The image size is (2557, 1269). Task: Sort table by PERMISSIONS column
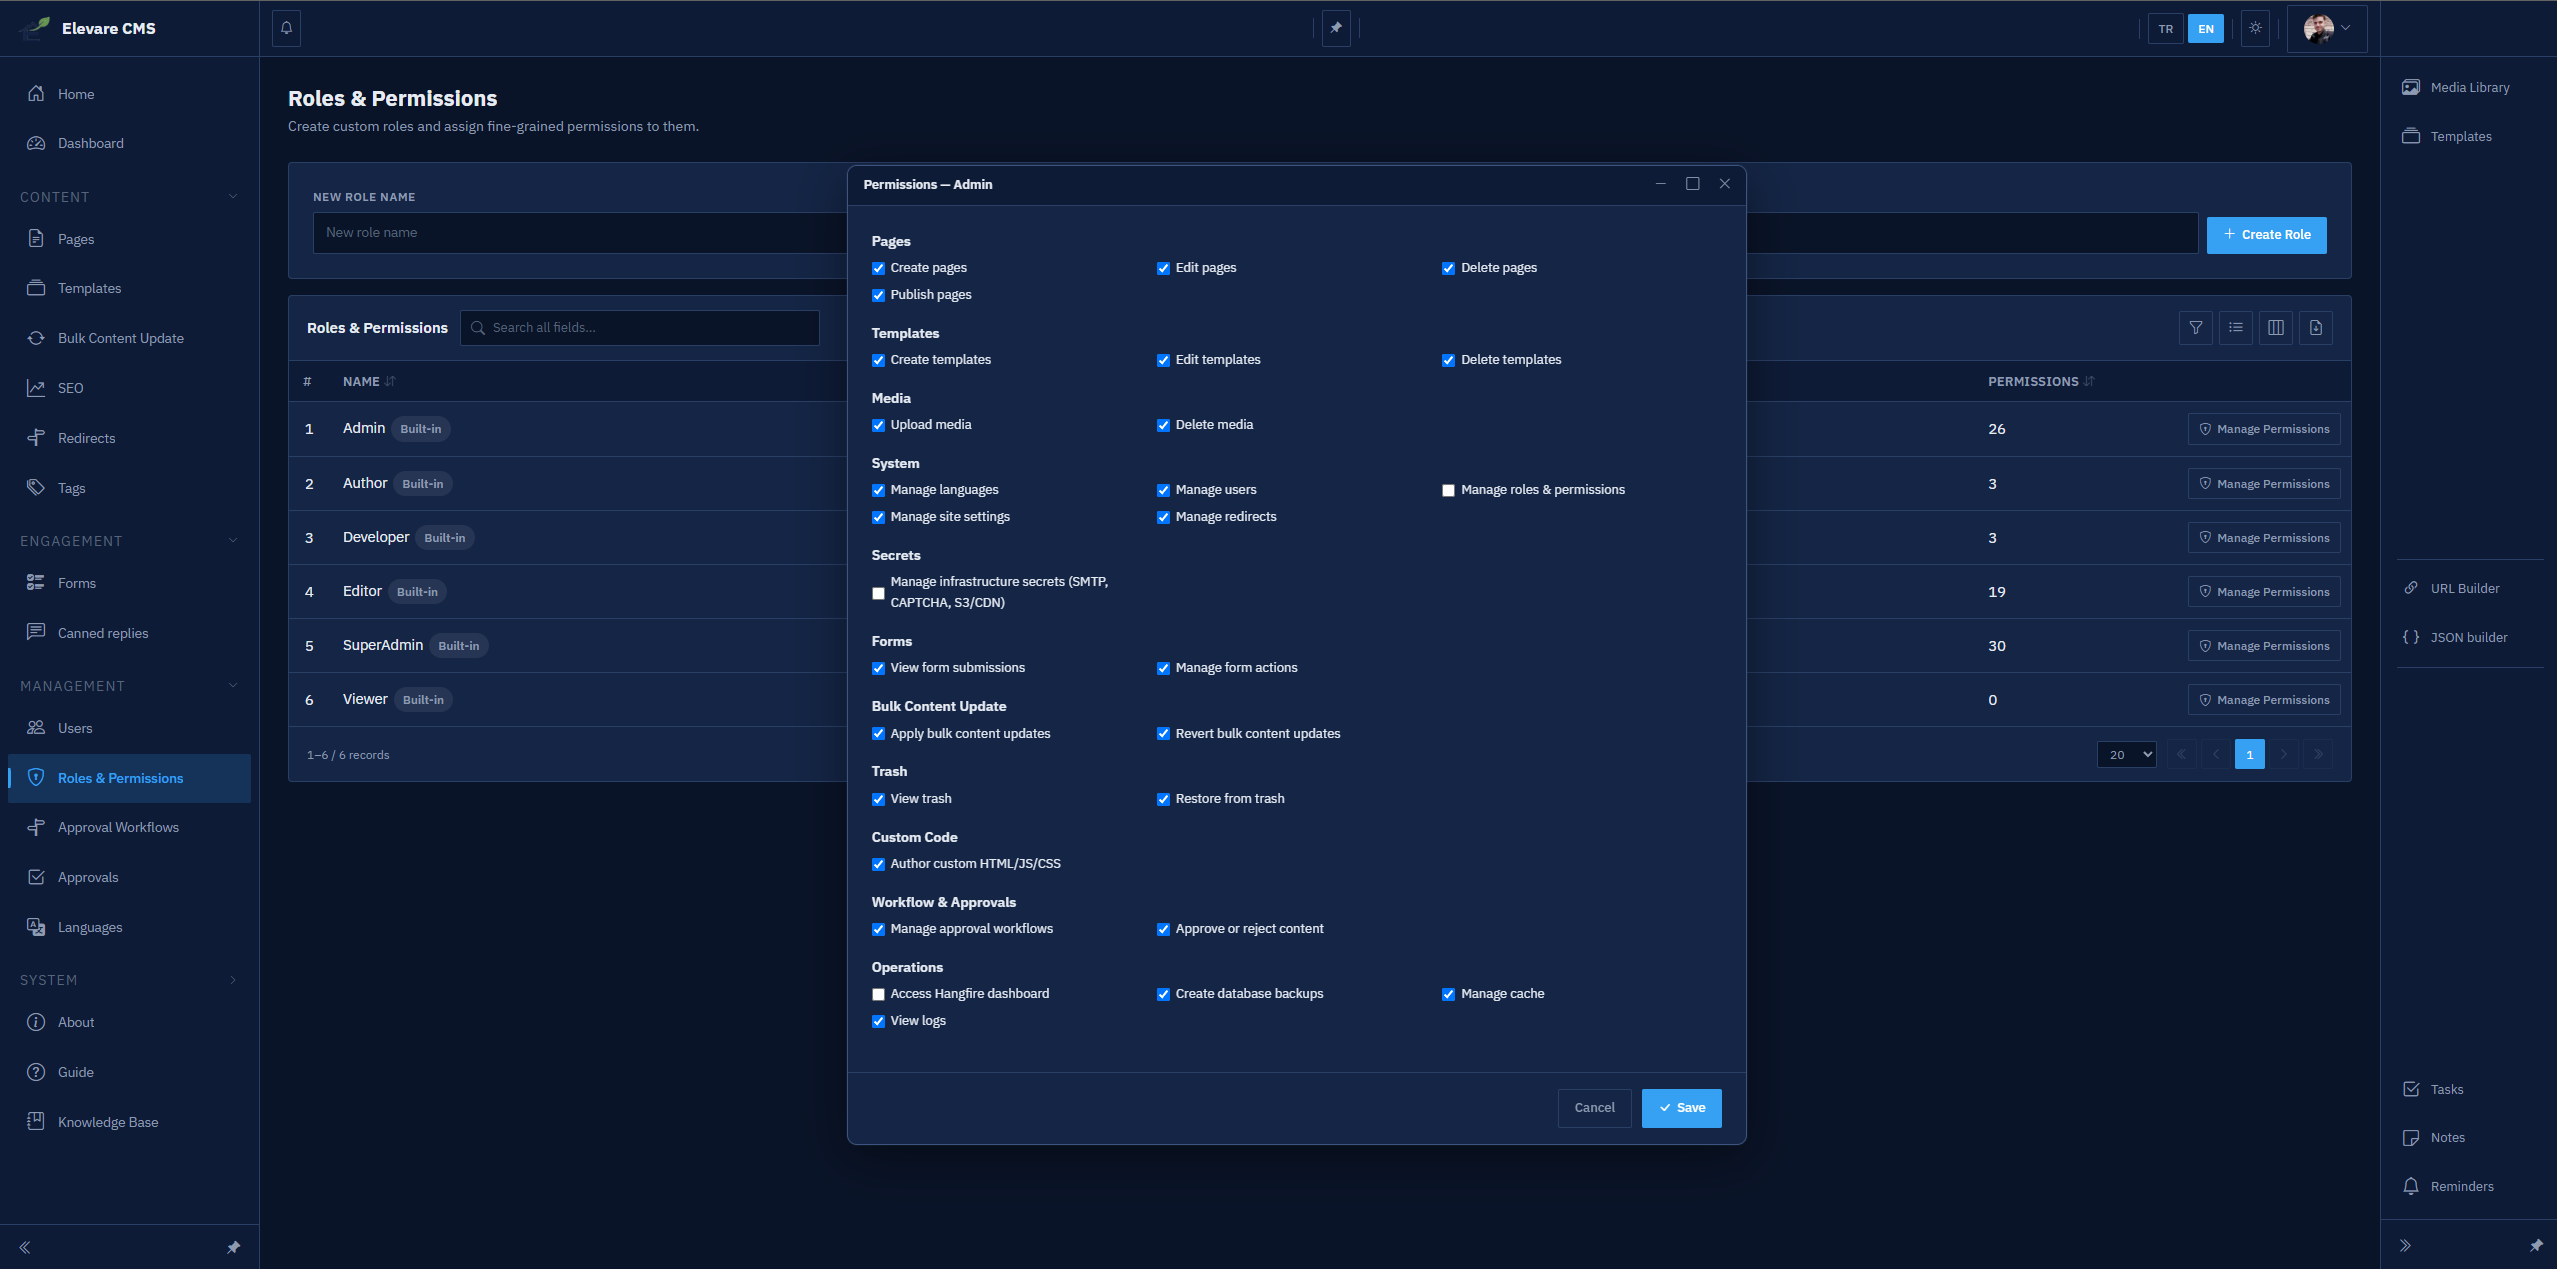(x=2040, y=382)
